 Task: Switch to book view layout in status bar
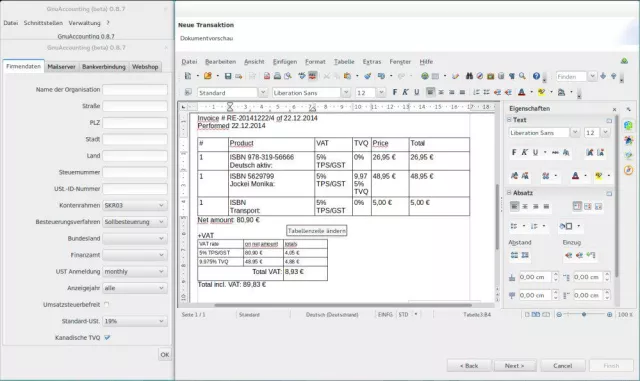[x=546, y=314]
